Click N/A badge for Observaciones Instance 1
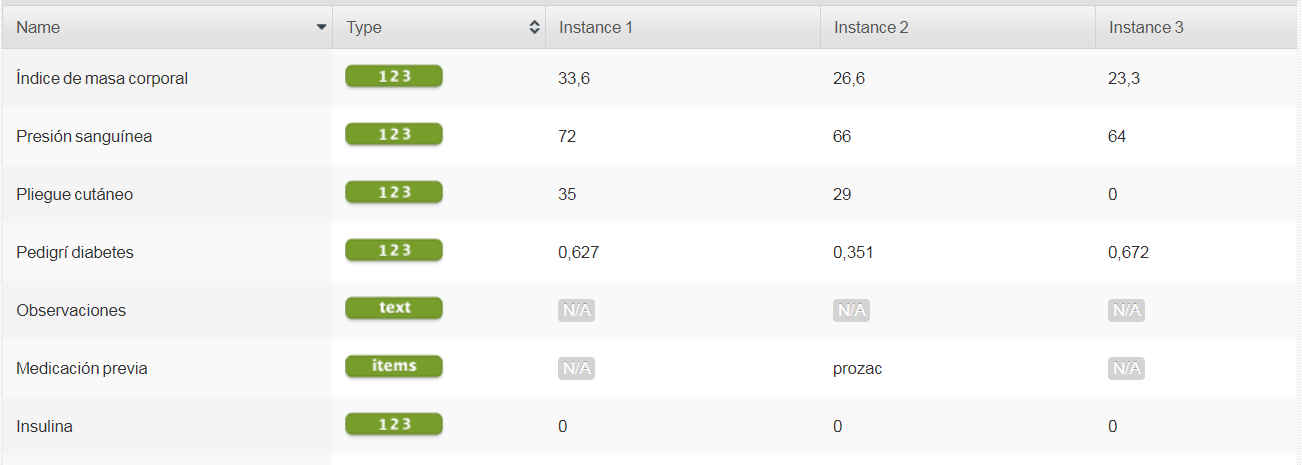This screenshot has height=465, width=1302. coord(576,311)
